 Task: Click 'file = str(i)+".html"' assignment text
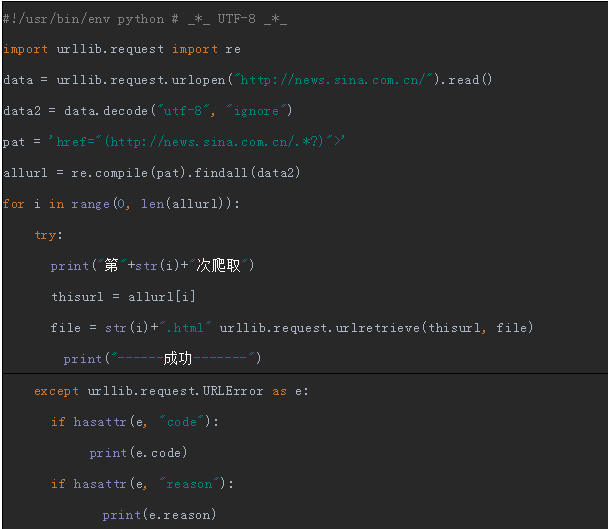pos(131,328)
